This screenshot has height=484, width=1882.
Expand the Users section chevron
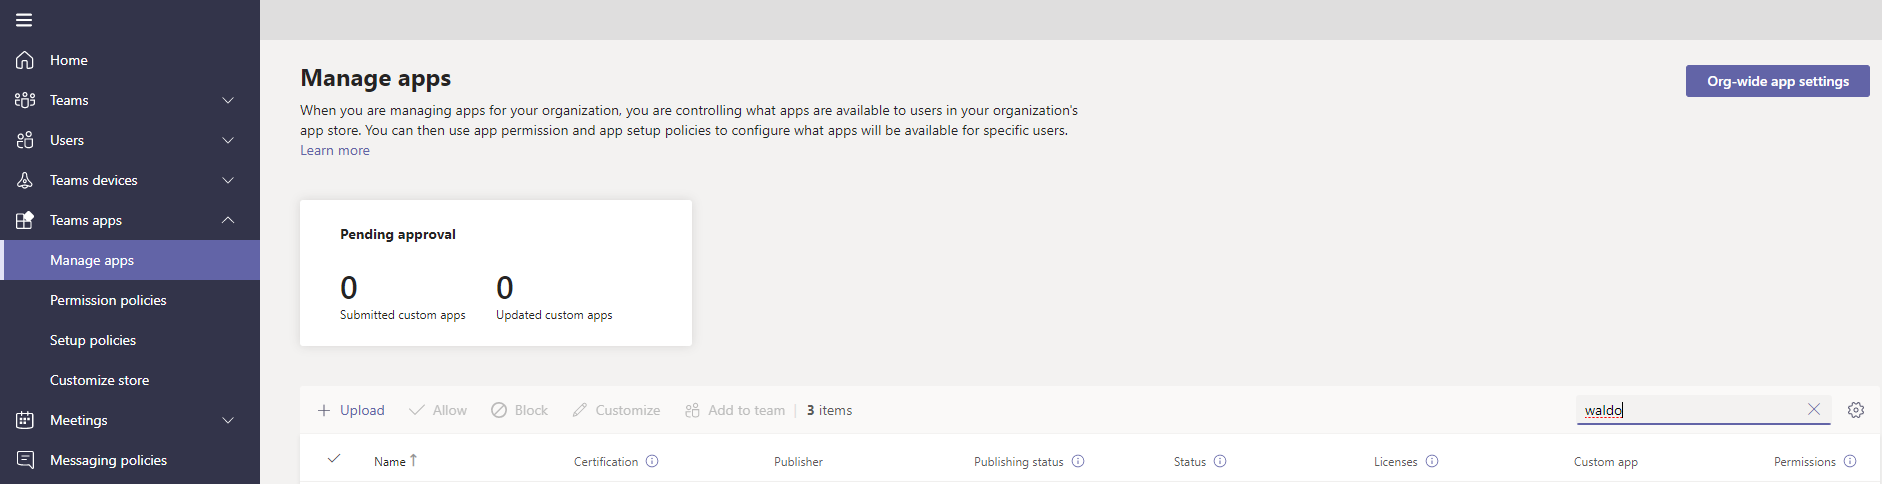[228, 140]
